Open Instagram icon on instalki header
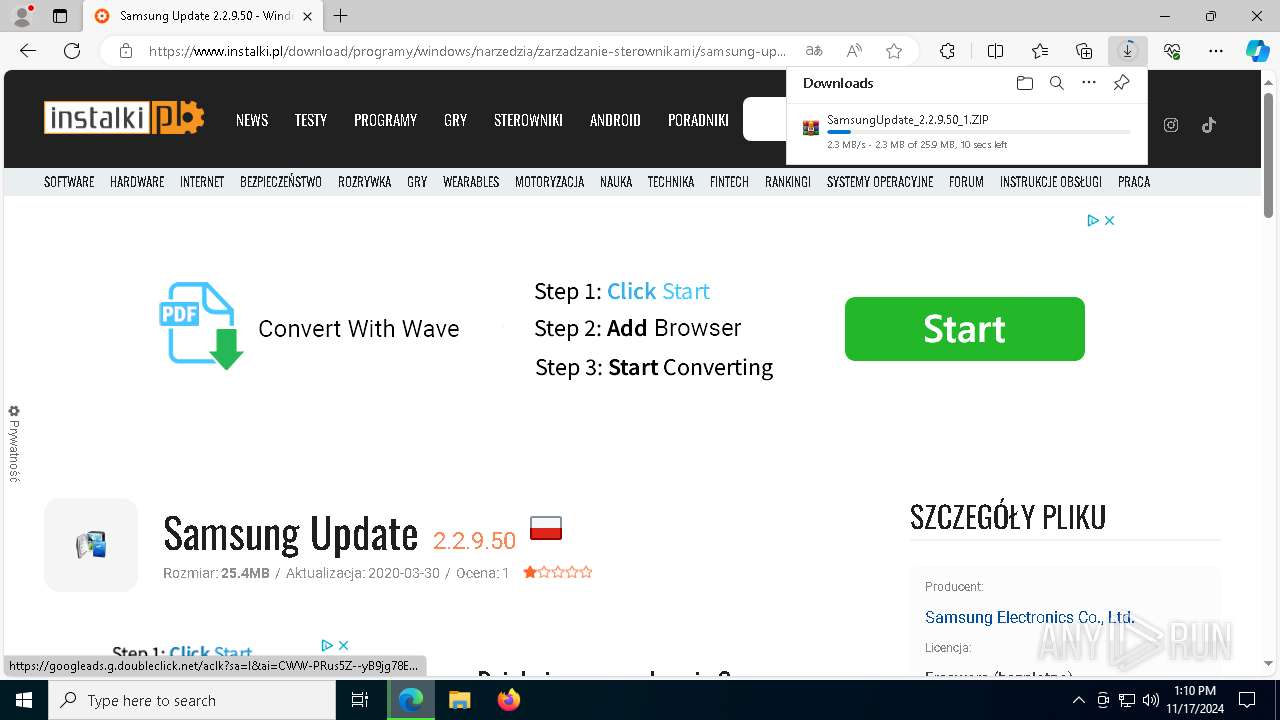 tap(1171, 125)
